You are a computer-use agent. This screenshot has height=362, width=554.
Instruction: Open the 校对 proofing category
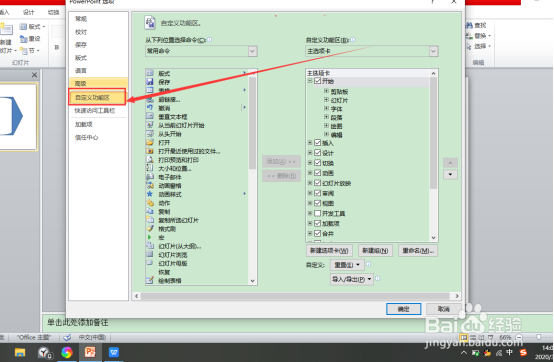[x=81, y=32]
